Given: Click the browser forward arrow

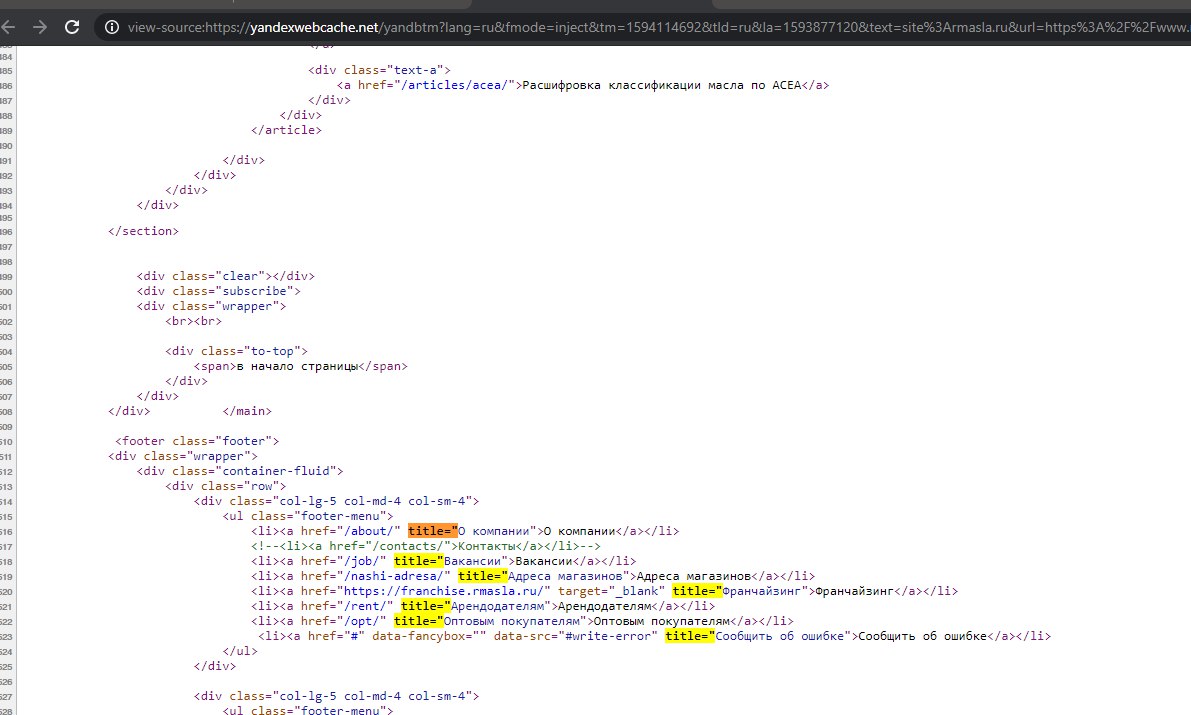Looking at the screenshot, I should point(39,27).
